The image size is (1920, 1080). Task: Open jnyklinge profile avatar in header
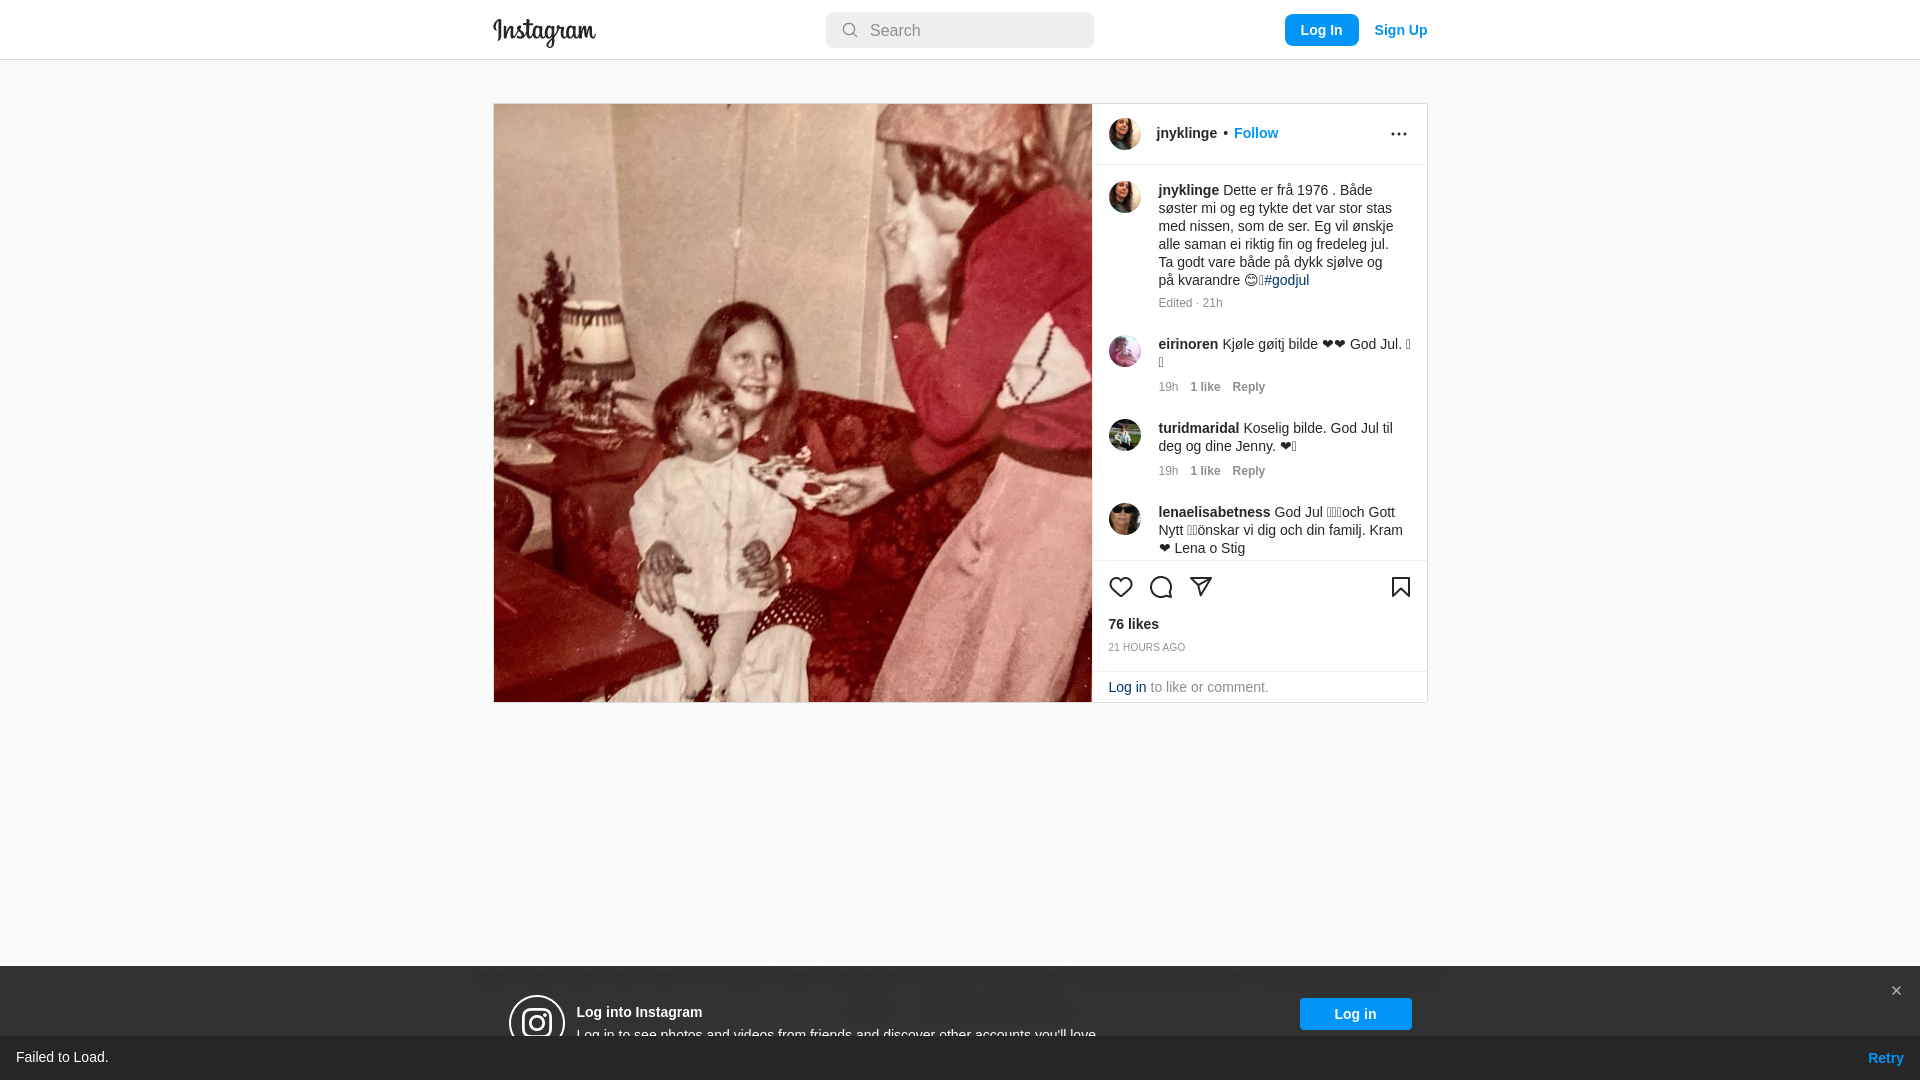coord(1124,134)
